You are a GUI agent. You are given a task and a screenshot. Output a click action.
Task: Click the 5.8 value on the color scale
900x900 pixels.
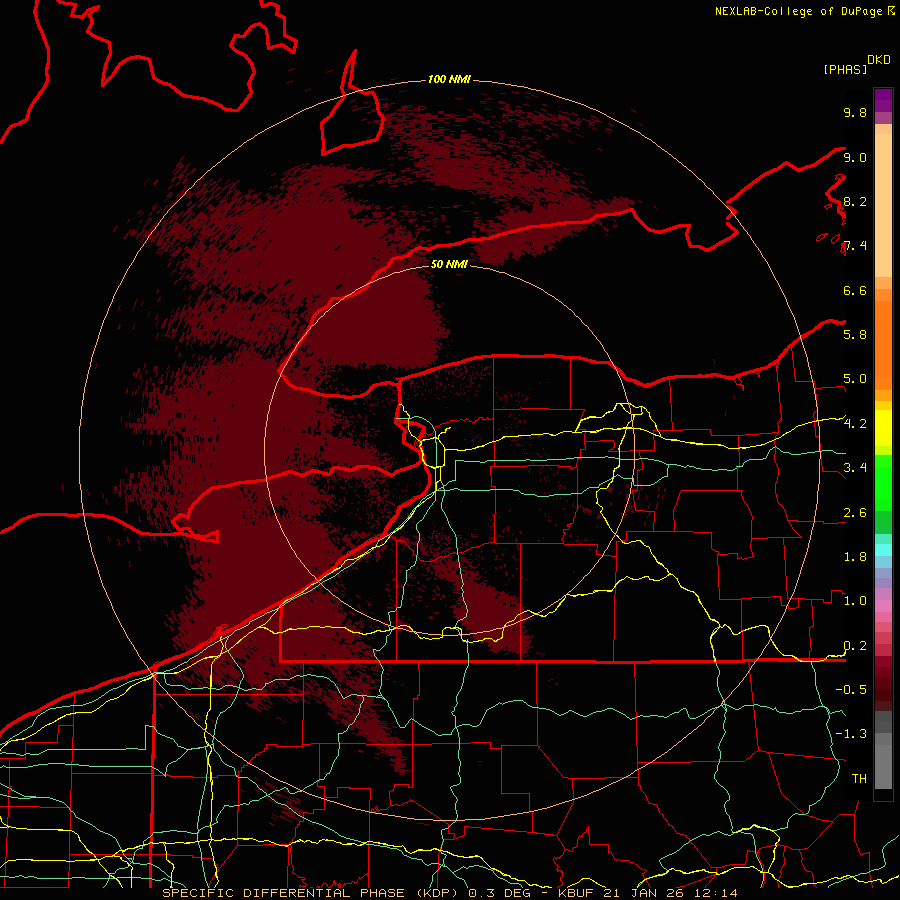point(855,335)
